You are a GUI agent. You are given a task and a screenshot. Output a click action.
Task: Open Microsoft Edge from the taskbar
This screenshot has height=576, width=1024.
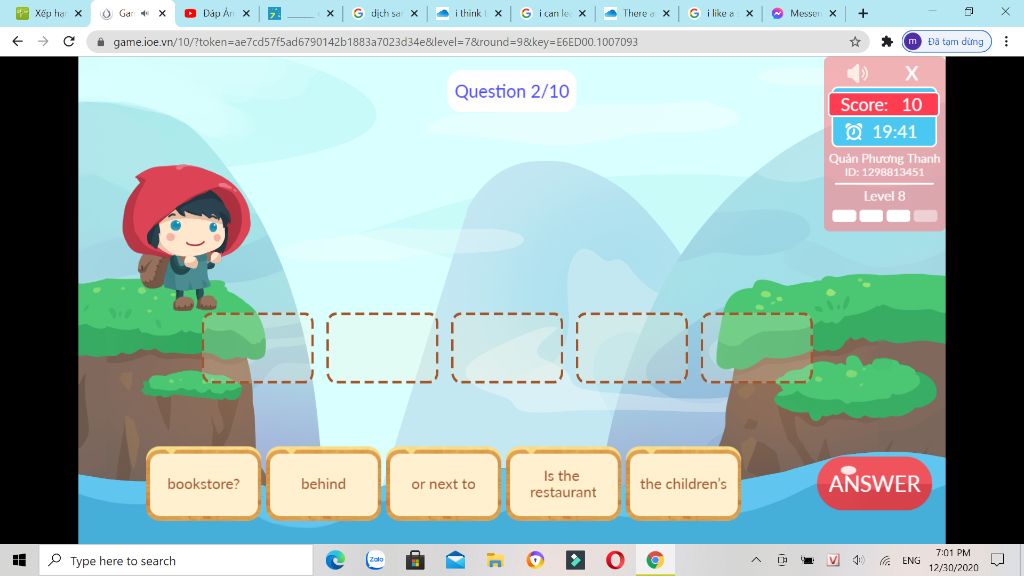(x=335, y=560)
